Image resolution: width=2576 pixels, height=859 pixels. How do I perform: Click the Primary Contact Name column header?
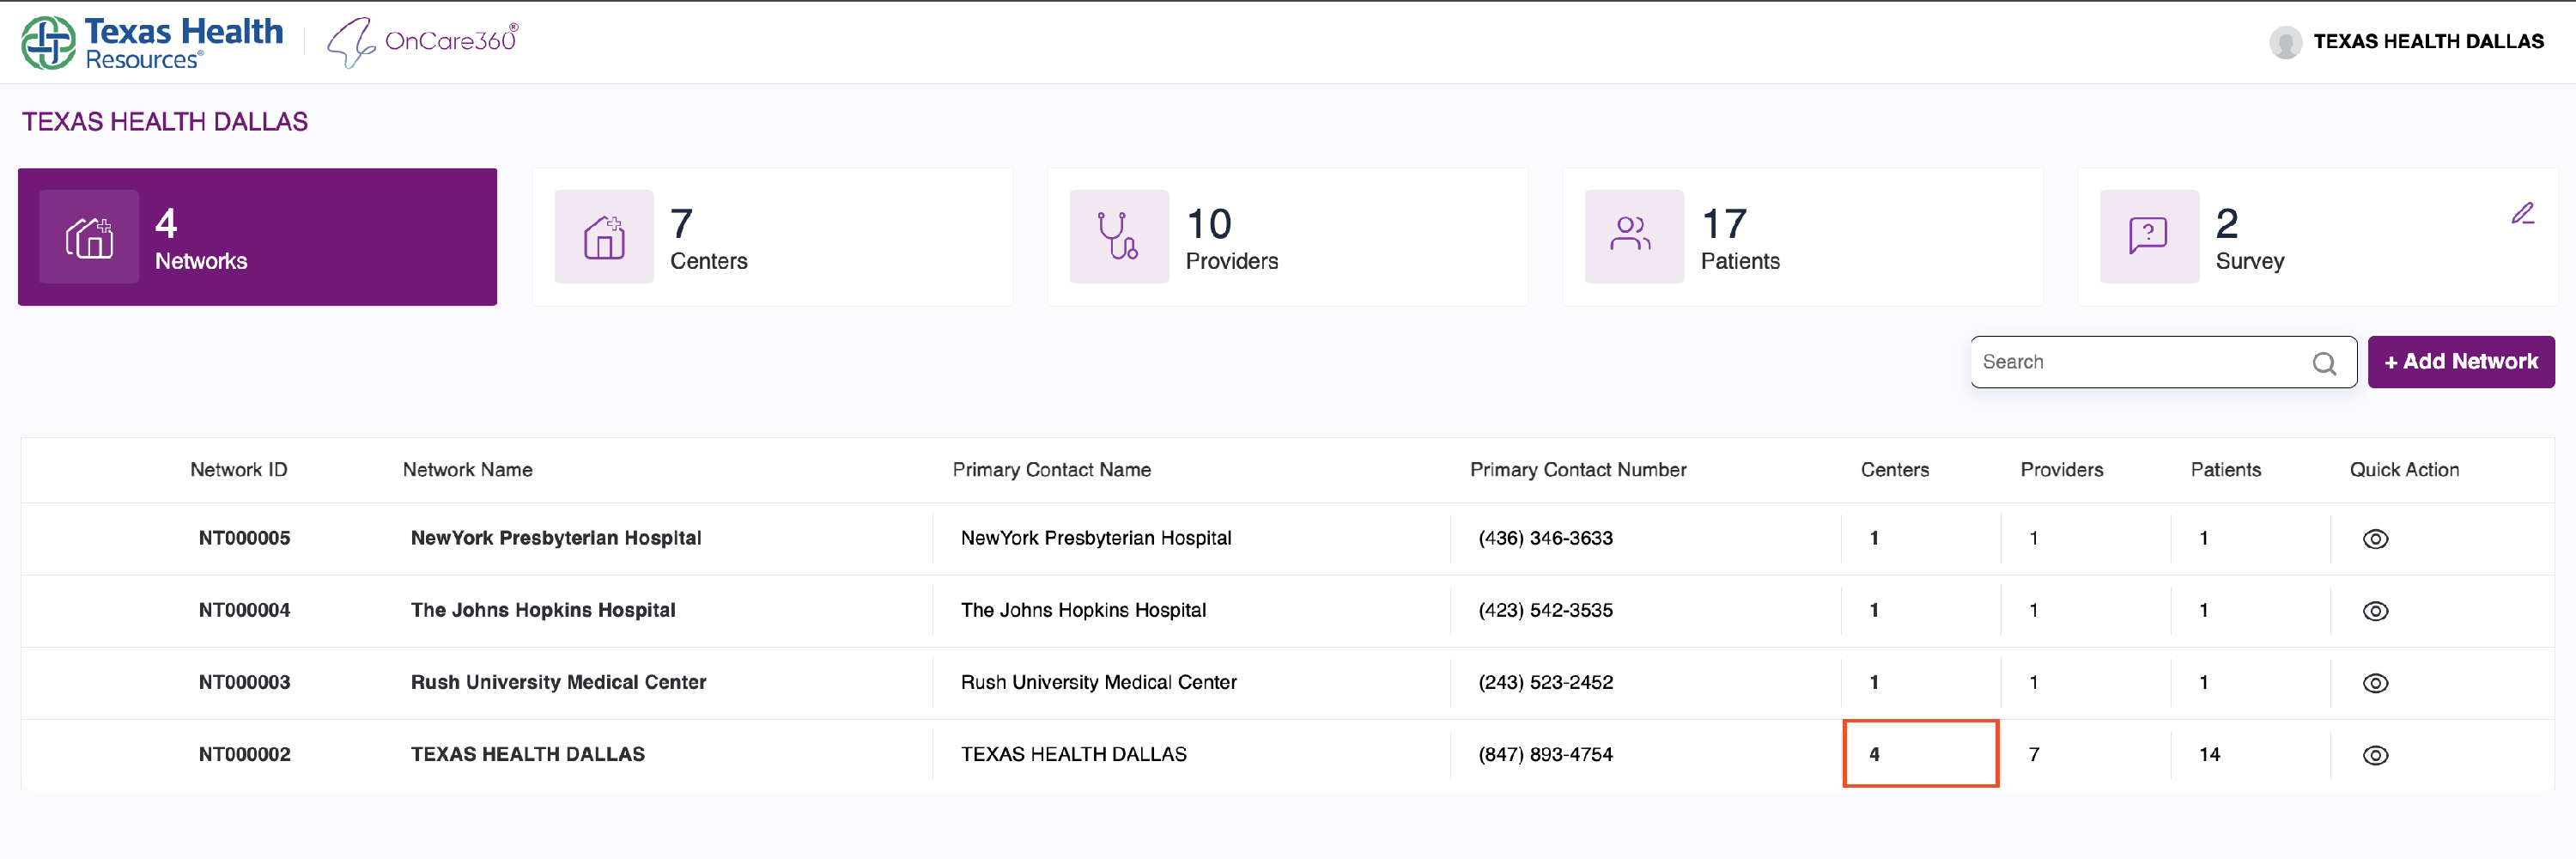click(1051, 470)
